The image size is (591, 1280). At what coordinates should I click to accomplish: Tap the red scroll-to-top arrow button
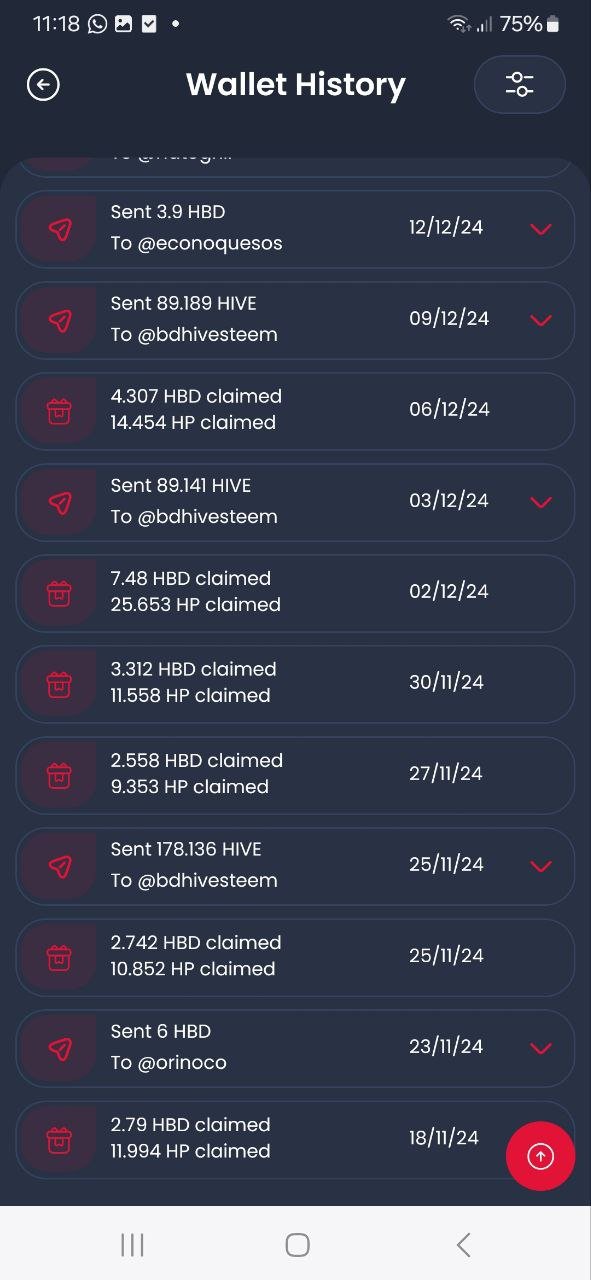point(540,1156)
